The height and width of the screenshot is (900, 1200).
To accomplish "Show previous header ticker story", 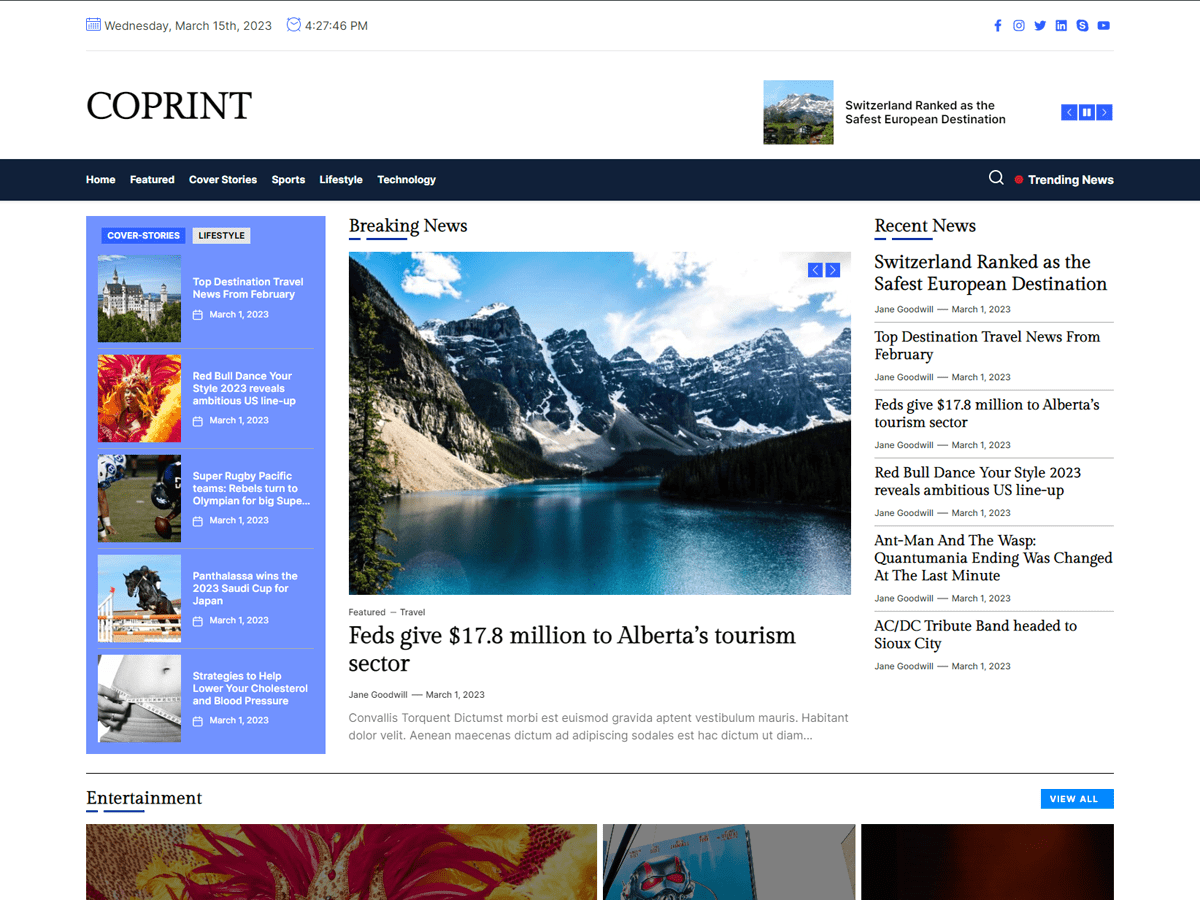I will click(x=1069, y=113).
